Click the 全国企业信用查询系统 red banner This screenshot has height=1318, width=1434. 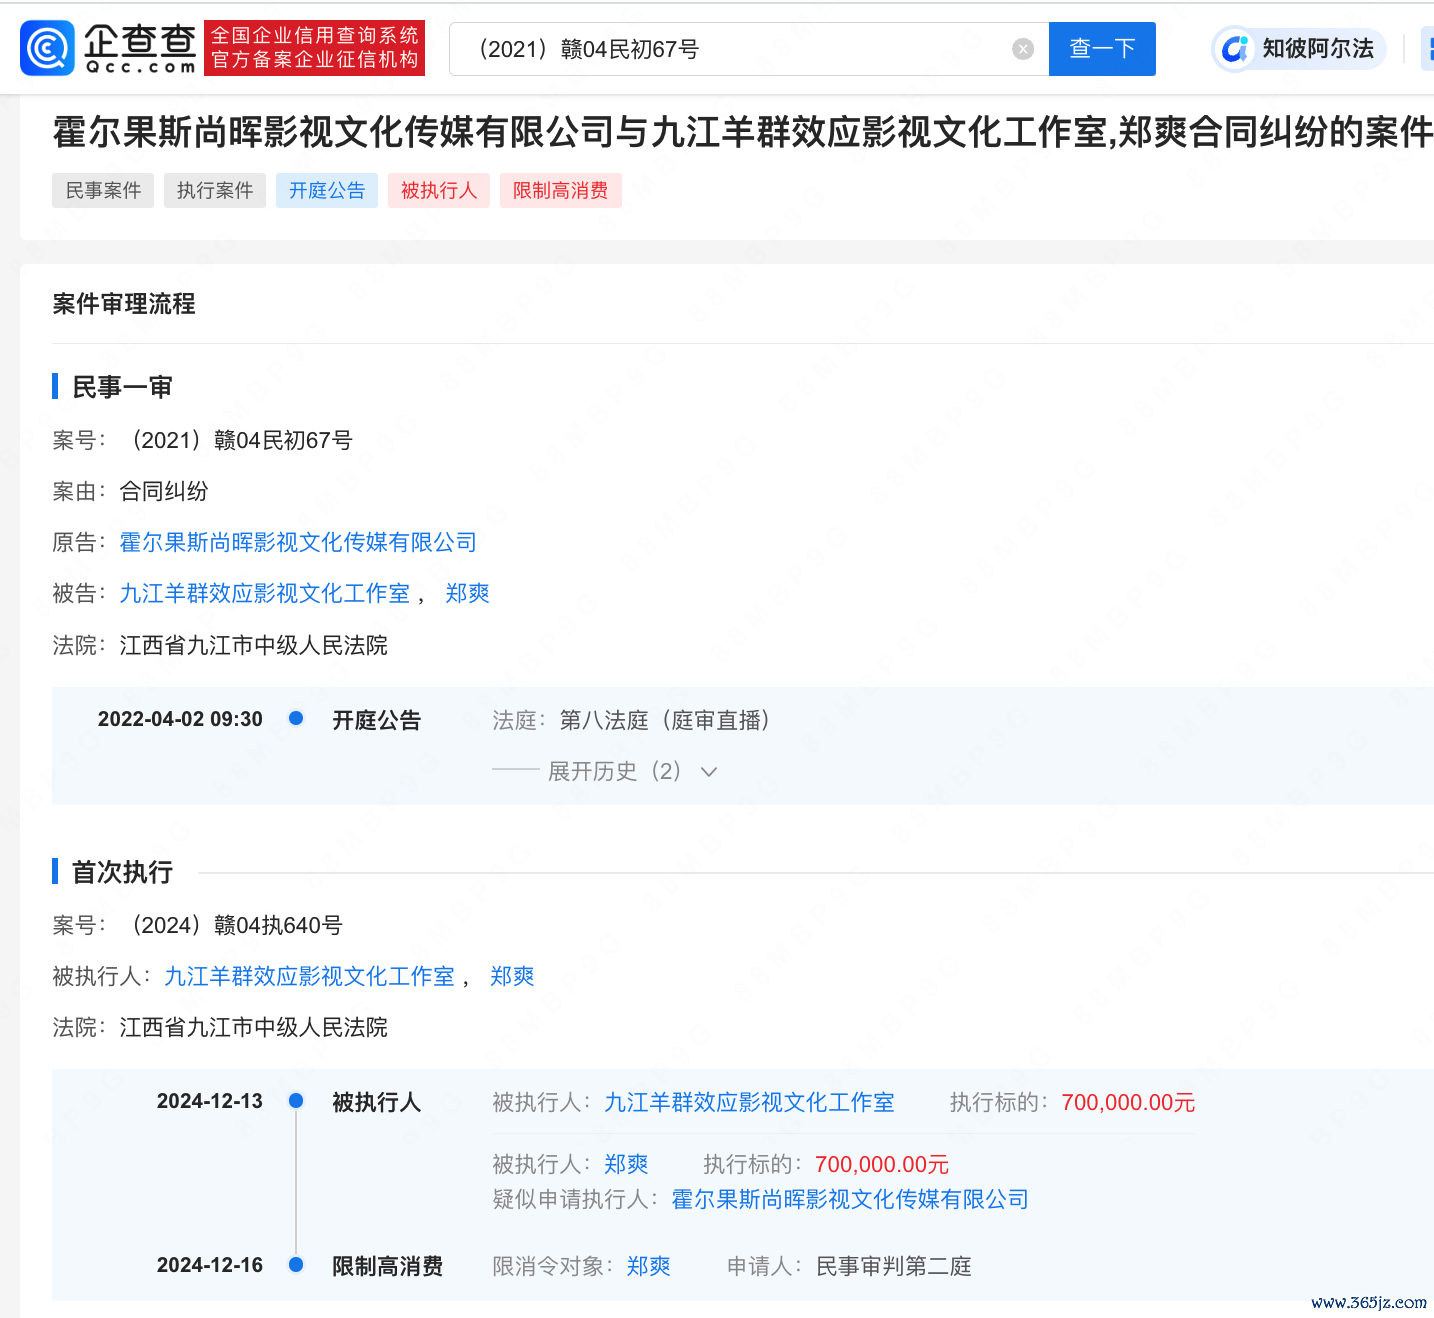(315, 48)
